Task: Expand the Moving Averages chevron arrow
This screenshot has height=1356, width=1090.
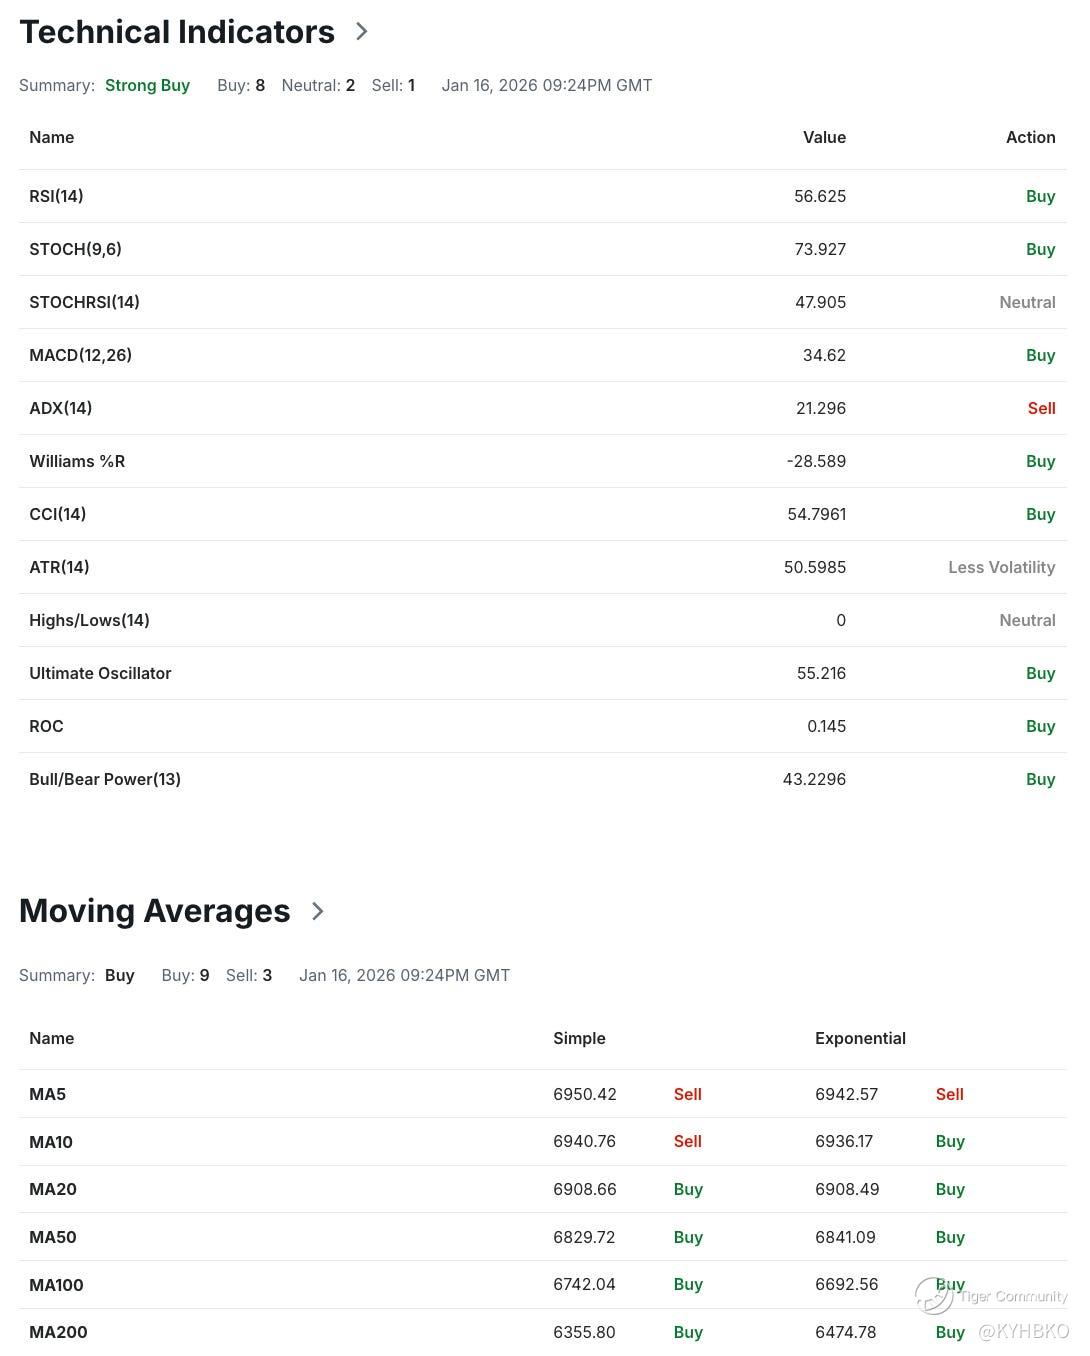Action: click(x=318, y=911)
